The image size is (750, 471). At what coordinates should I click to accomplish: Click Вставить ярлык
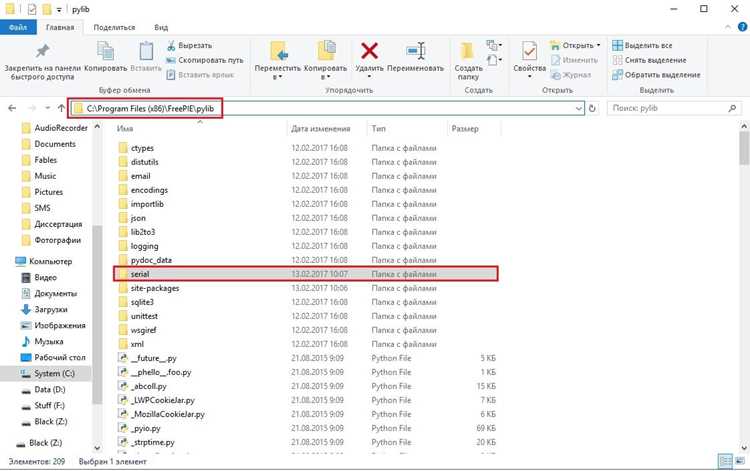click(200, 75)
